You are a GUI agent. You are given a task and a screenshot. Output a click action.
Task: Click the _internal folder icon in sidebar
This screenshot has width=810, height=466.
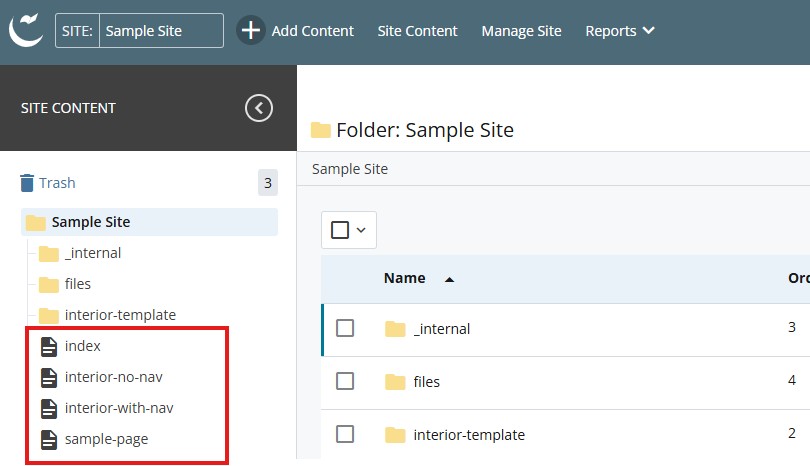48,253
